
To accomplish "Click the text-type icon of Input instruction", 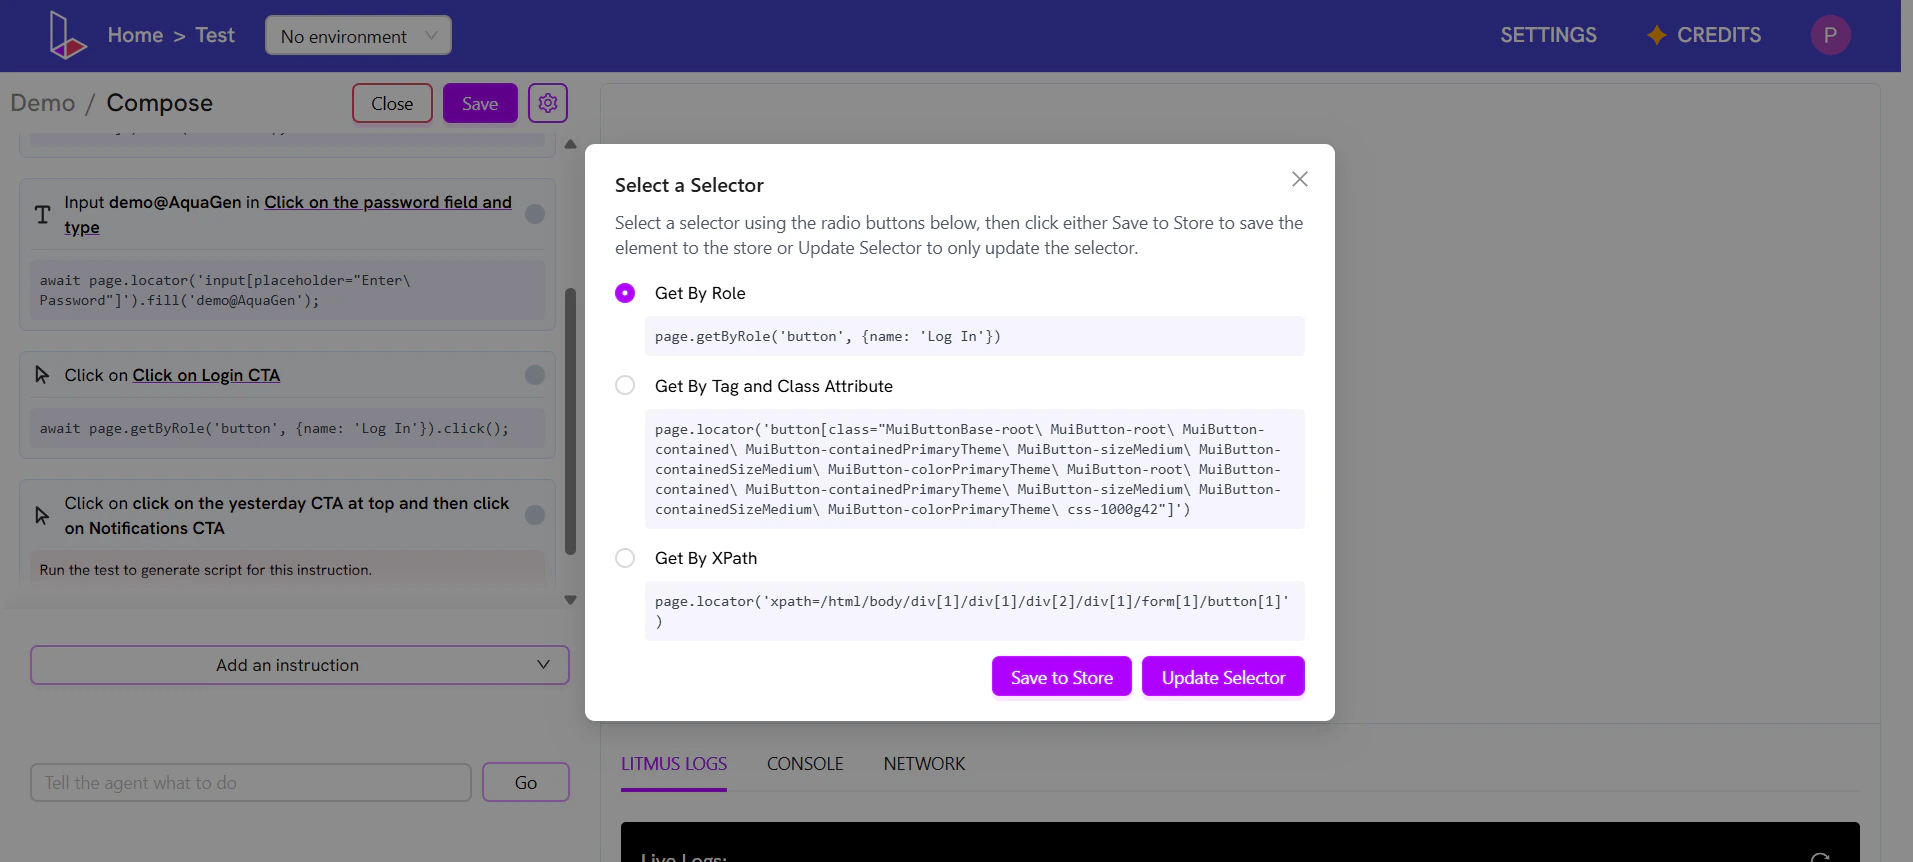I will tap(43, 214).
